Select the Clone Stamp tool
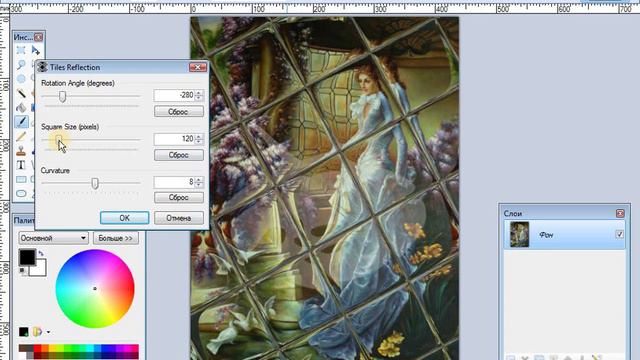Screen dimensions: 640x360 click(21, 151)
